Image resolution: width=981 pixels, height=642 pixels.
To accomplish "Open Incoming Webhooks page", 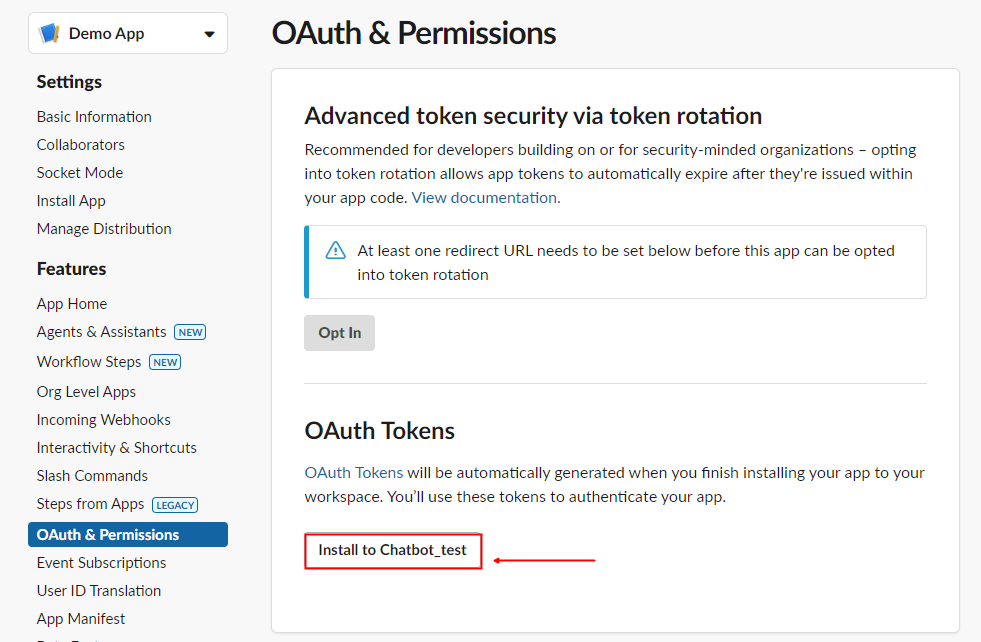I will click(104, 420).
